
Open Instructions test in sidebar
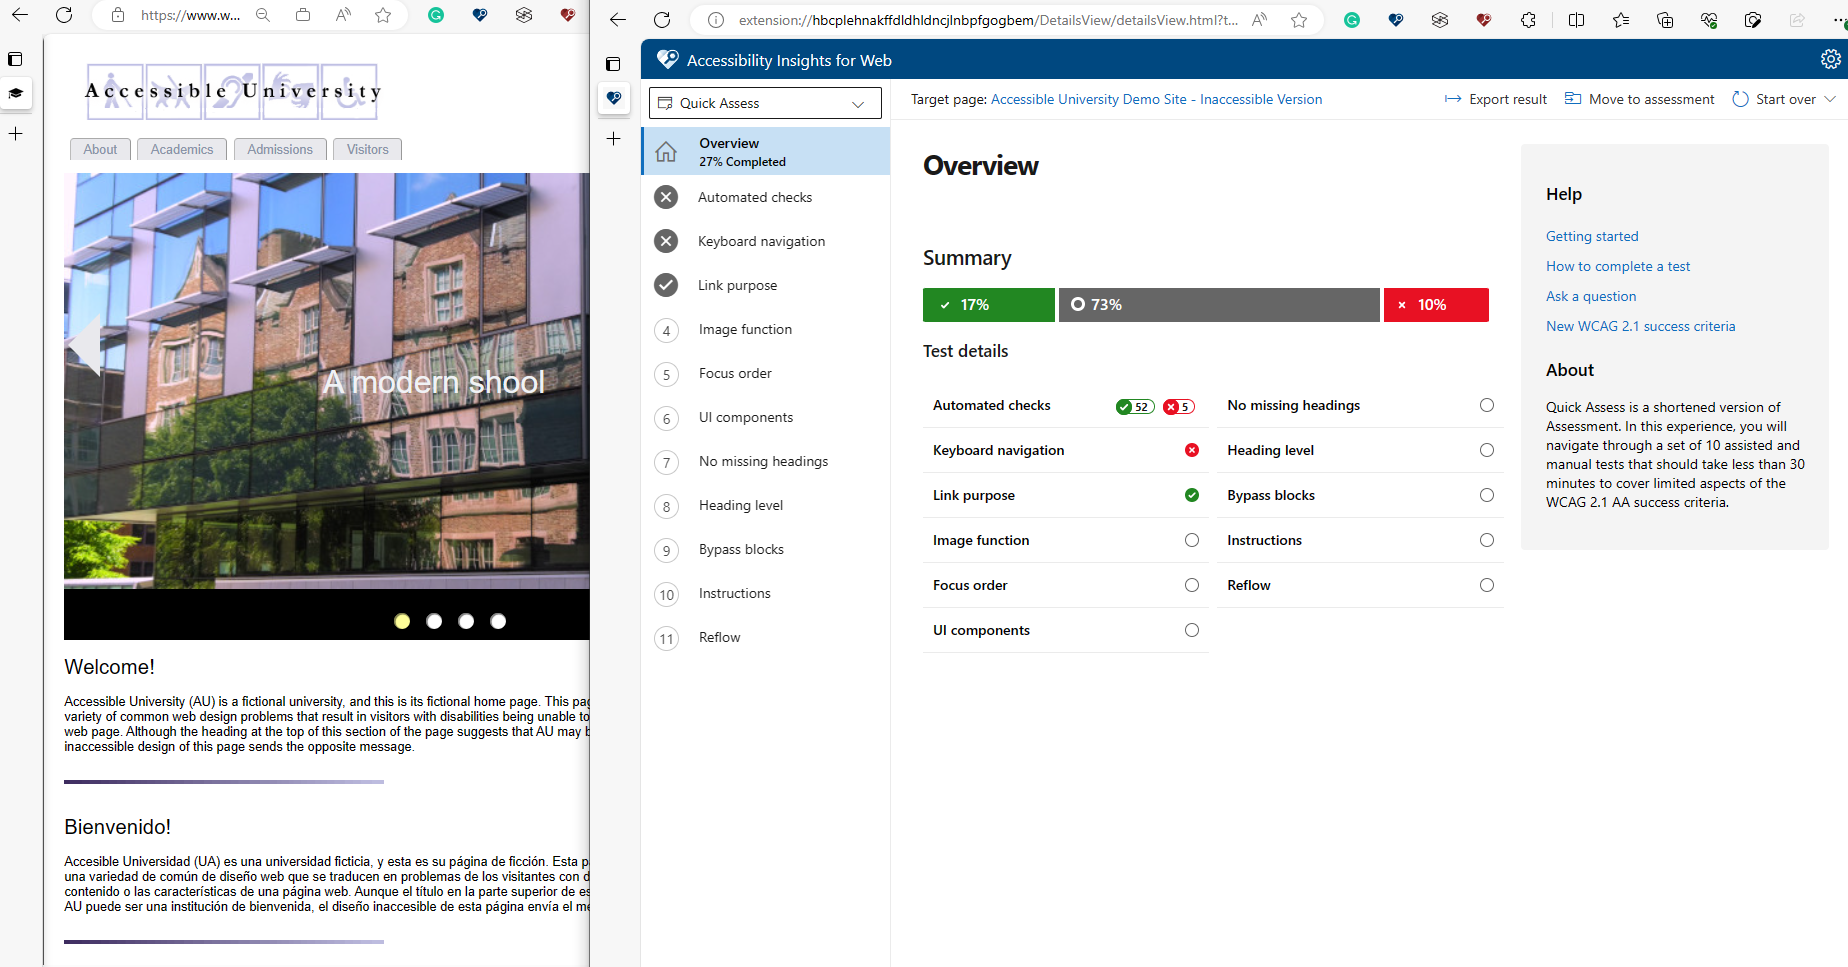[x=766, y=593]
